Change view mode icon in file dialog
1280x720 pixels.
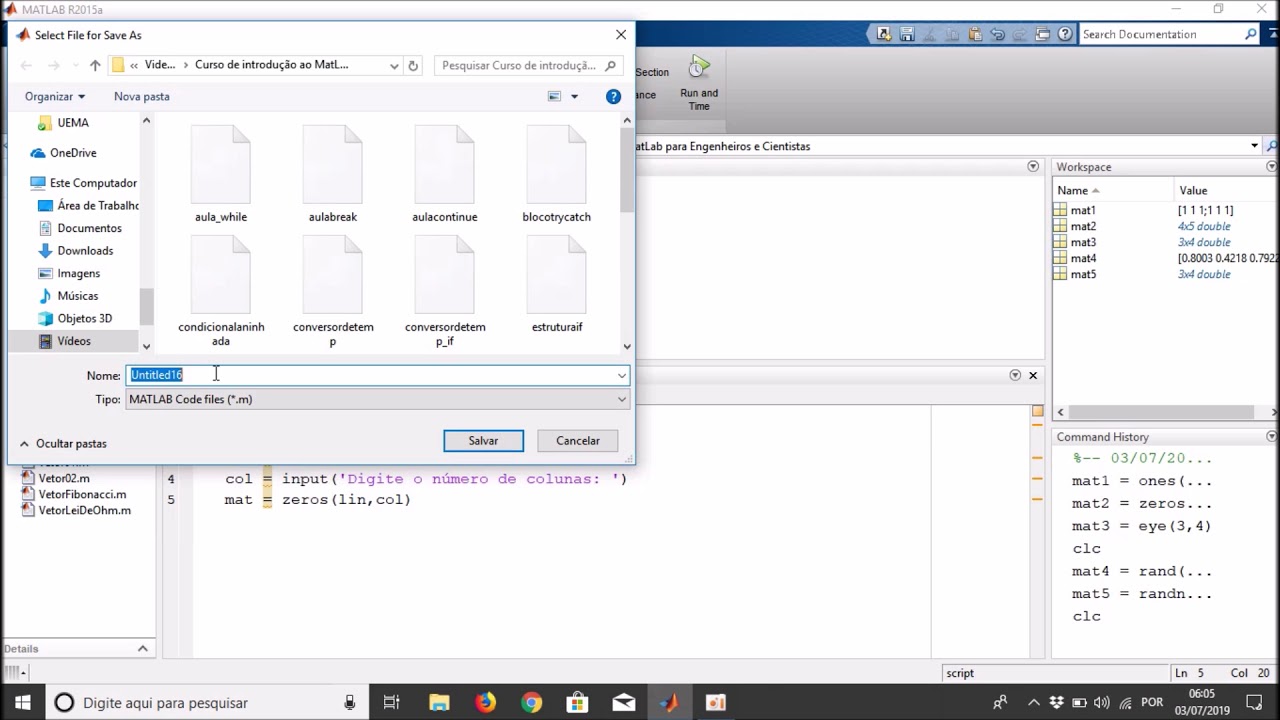point(554,96)
